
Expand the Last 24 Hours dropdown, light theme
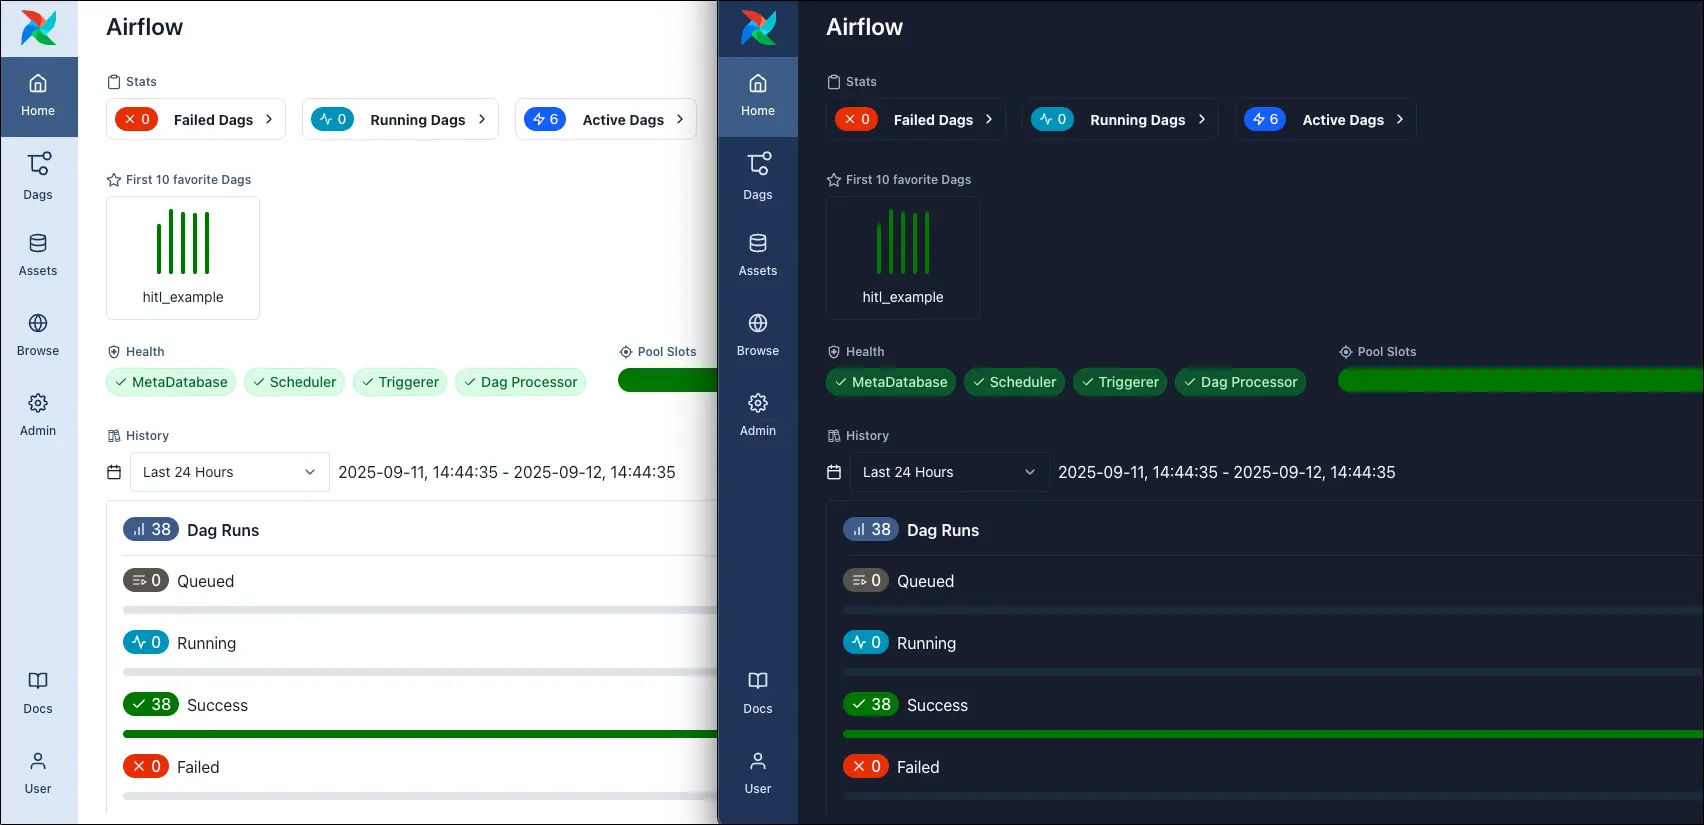pyautogui.click(x=229, y=472)
